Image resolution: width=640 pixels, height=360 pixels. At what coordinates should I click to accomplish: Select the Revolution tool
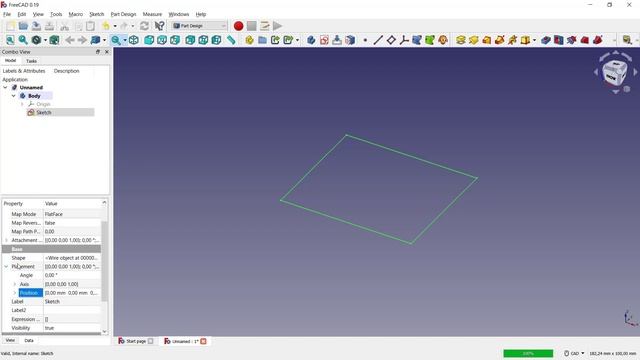[473, 40]
